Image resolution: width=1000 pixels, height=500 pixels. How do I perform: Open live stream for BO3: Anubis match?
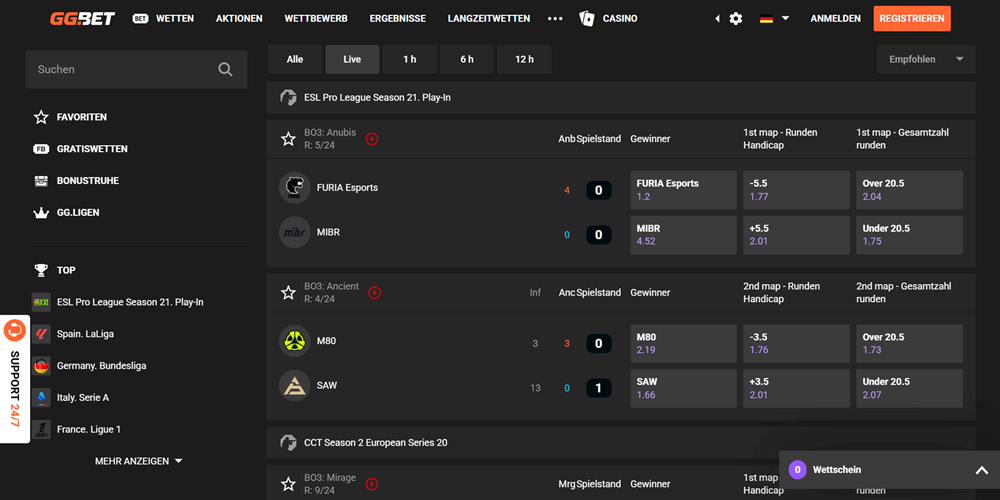(372, 139)
